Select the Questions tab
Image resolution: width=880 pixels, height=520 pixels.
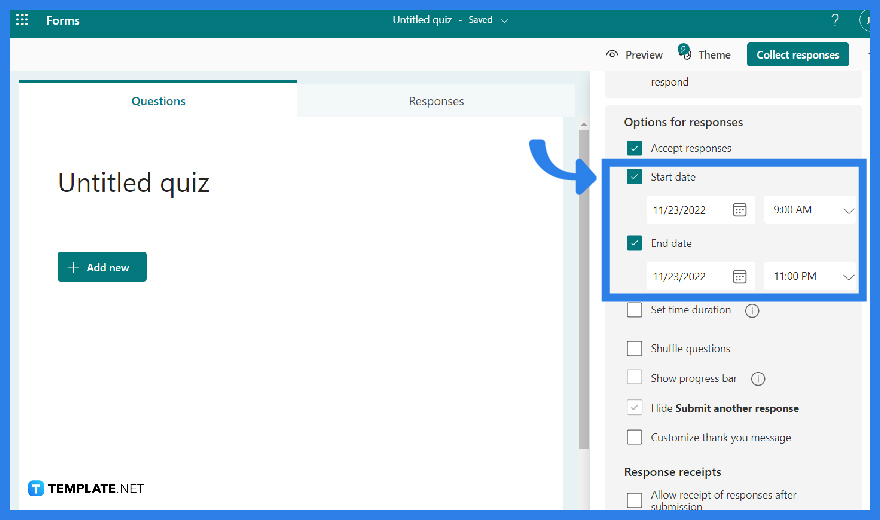coord(158,101)
